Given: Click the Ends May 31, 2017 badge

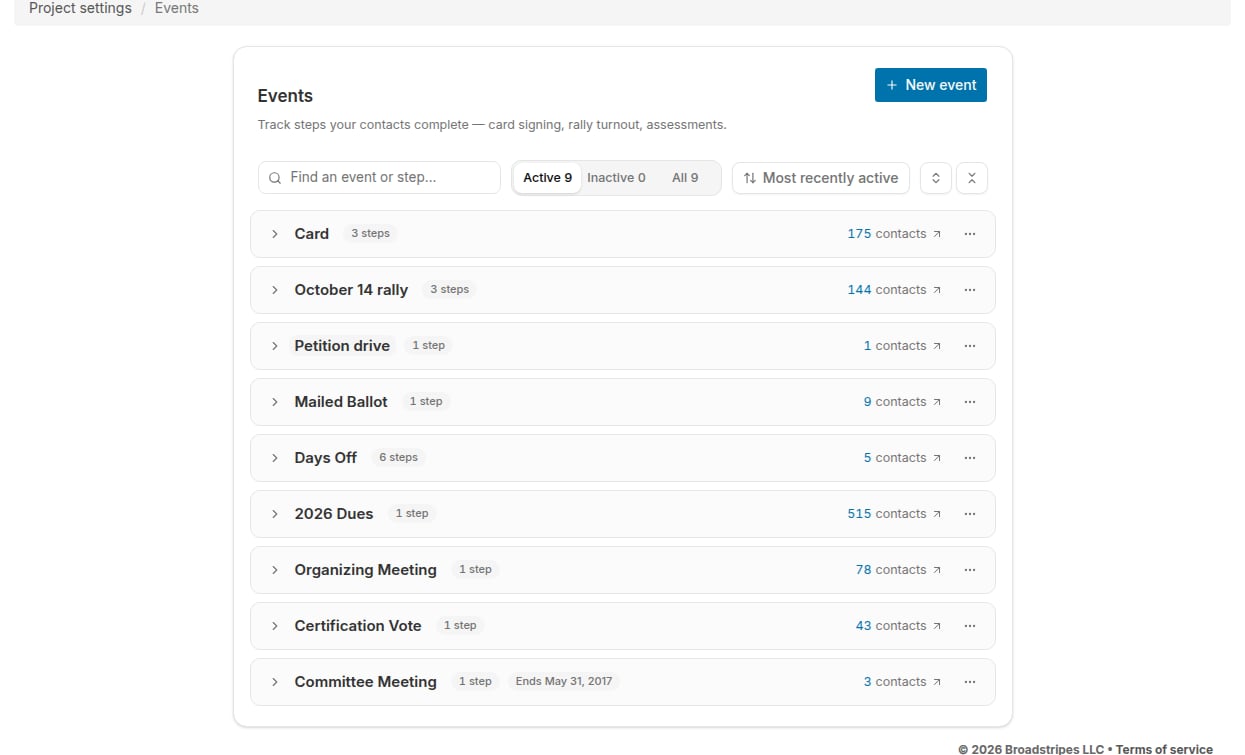Looking at the screenshot, I should tap(564, 682).
